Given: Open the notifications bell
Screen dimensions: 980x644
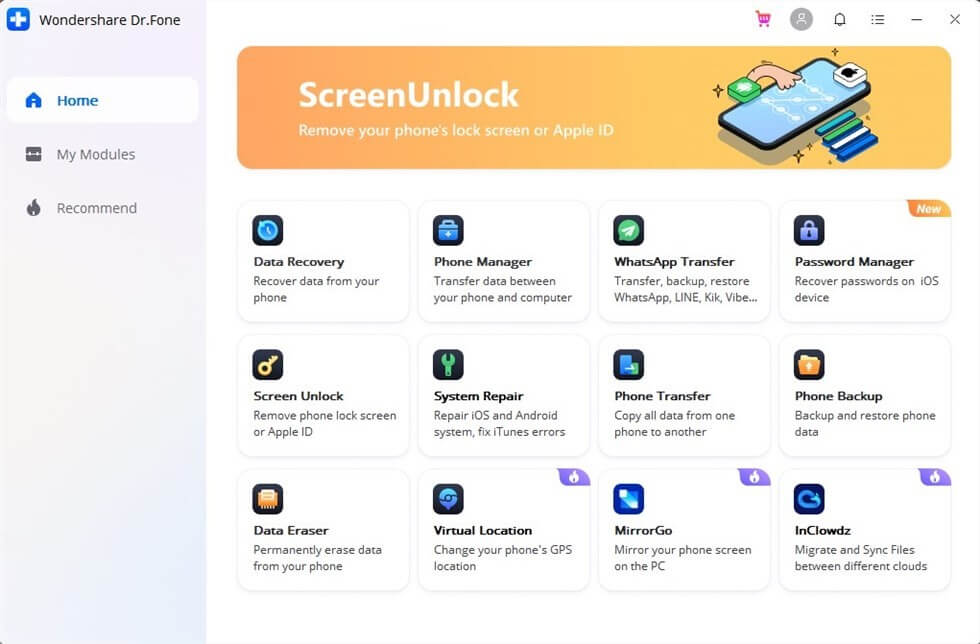Looking at the screenshot, I should point(840,19).
